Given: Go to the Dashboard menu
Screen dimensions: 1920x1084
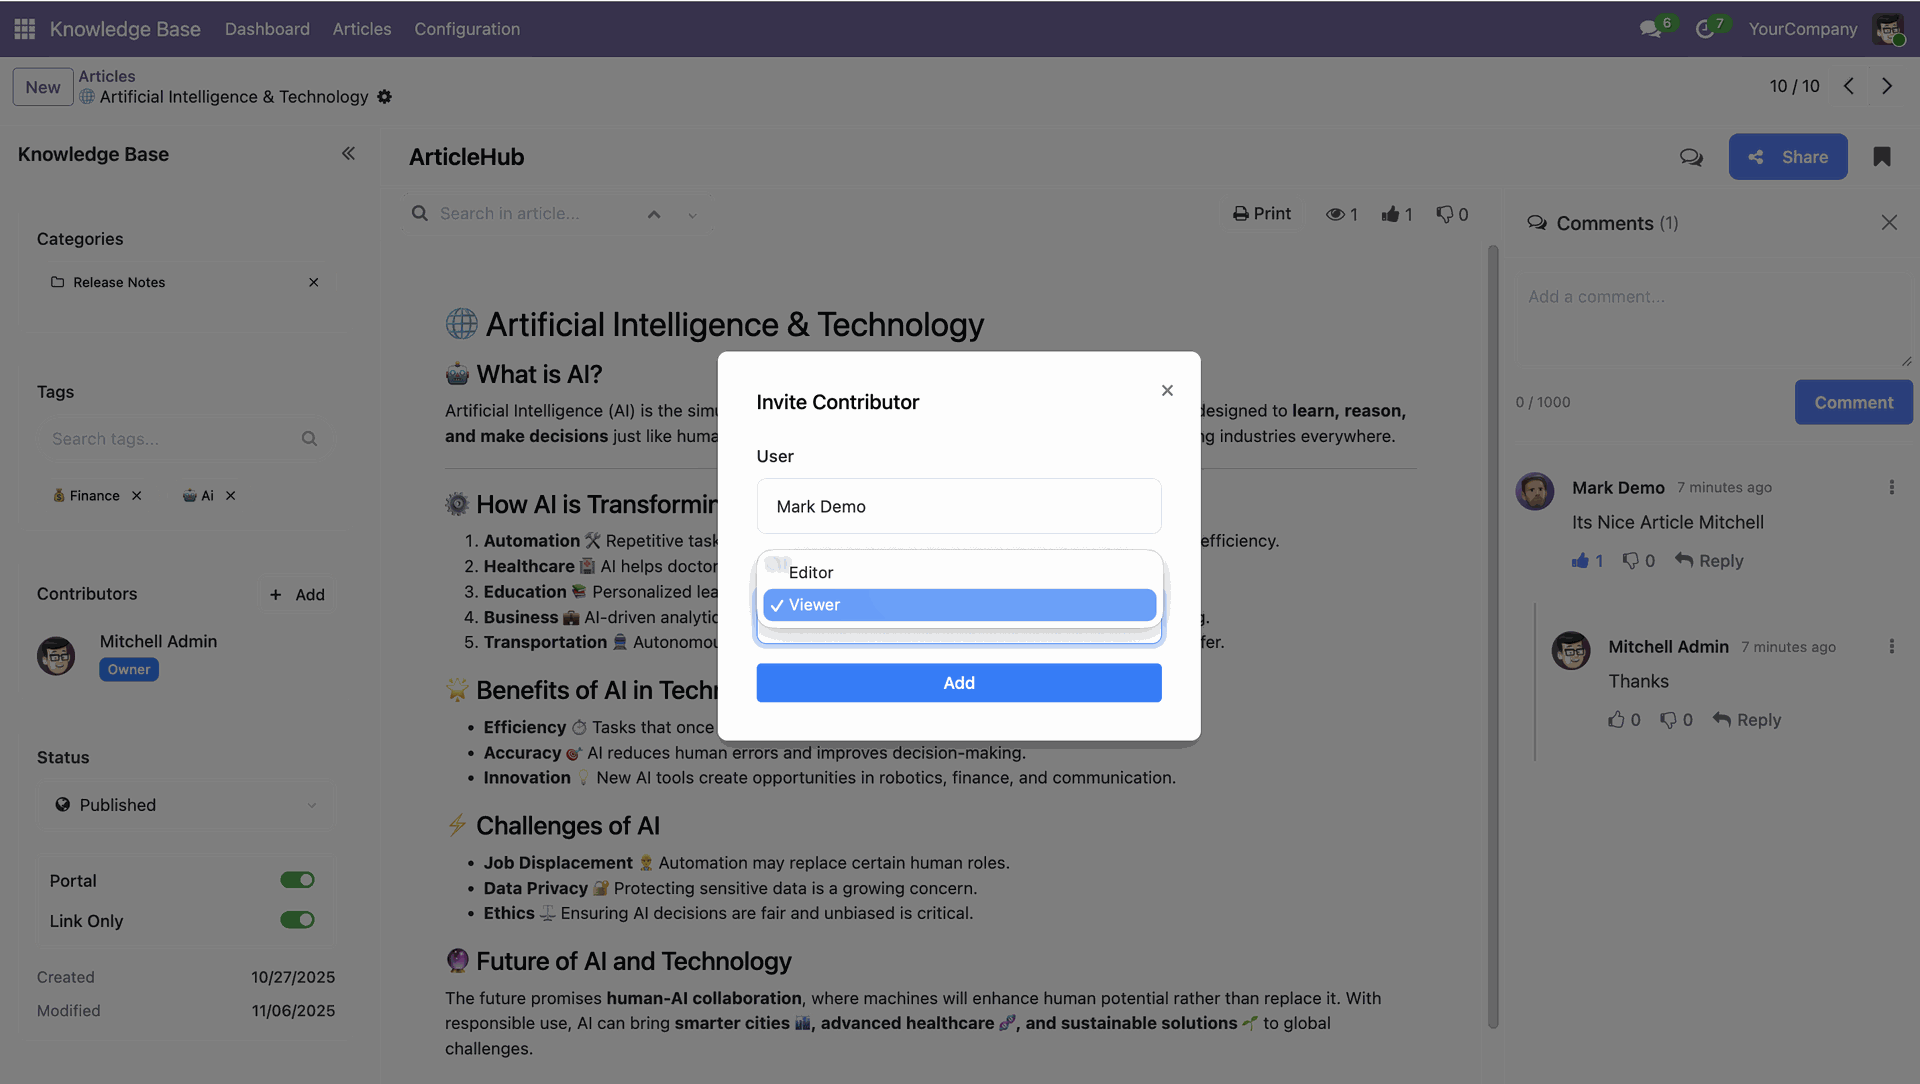Looking at the screenshot, I should 267,29.
